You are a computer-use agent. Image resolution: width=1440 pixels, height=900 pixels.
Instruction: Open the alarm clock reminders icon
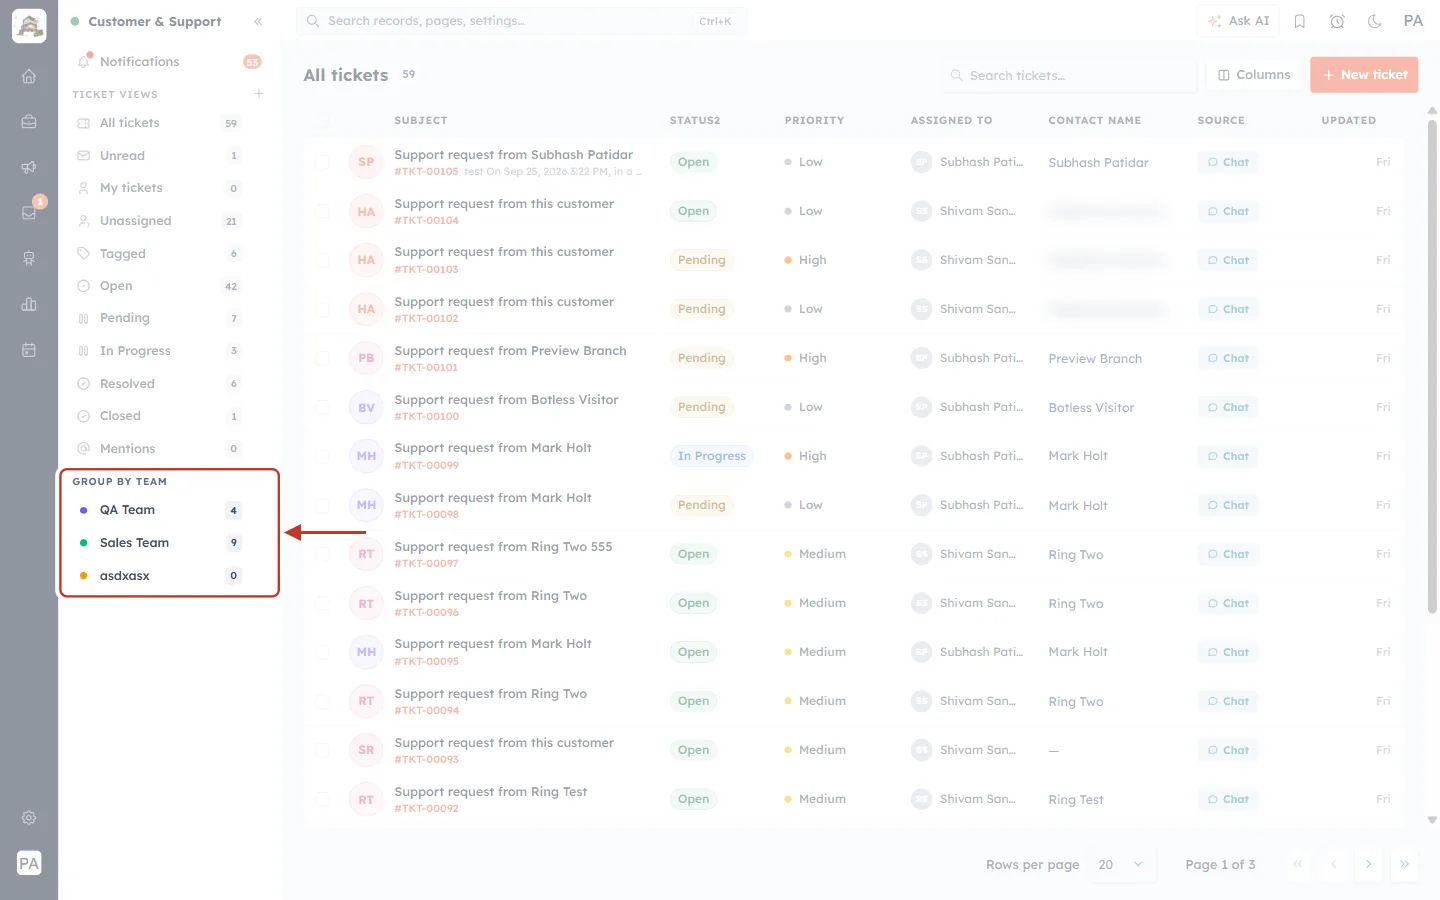(1337, 21)
